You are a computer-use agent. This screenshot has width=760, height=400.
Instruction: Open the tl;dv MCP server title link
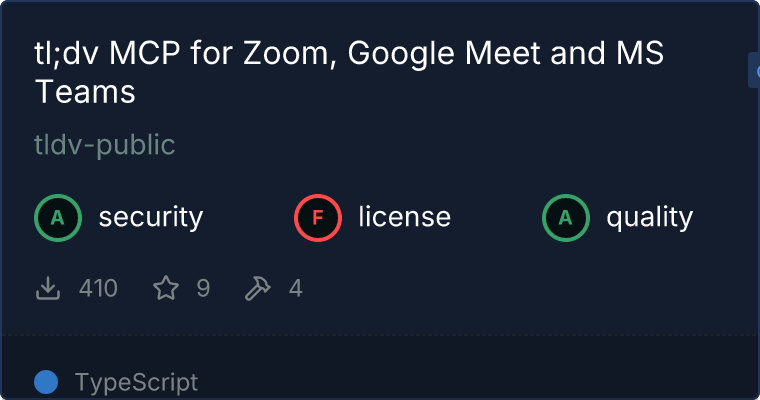coord(349,72)
